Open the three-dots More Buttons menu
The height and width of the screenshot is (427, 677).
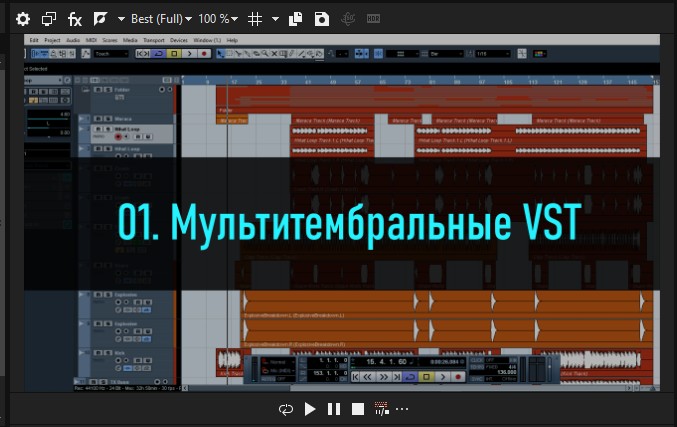pyautogui.click(x=402, y=409)
